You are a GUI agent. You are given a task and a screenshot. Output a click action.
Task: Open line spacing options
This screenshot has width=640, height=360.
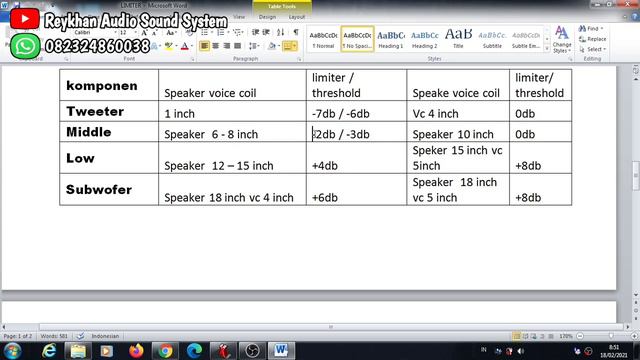(254, 46)
